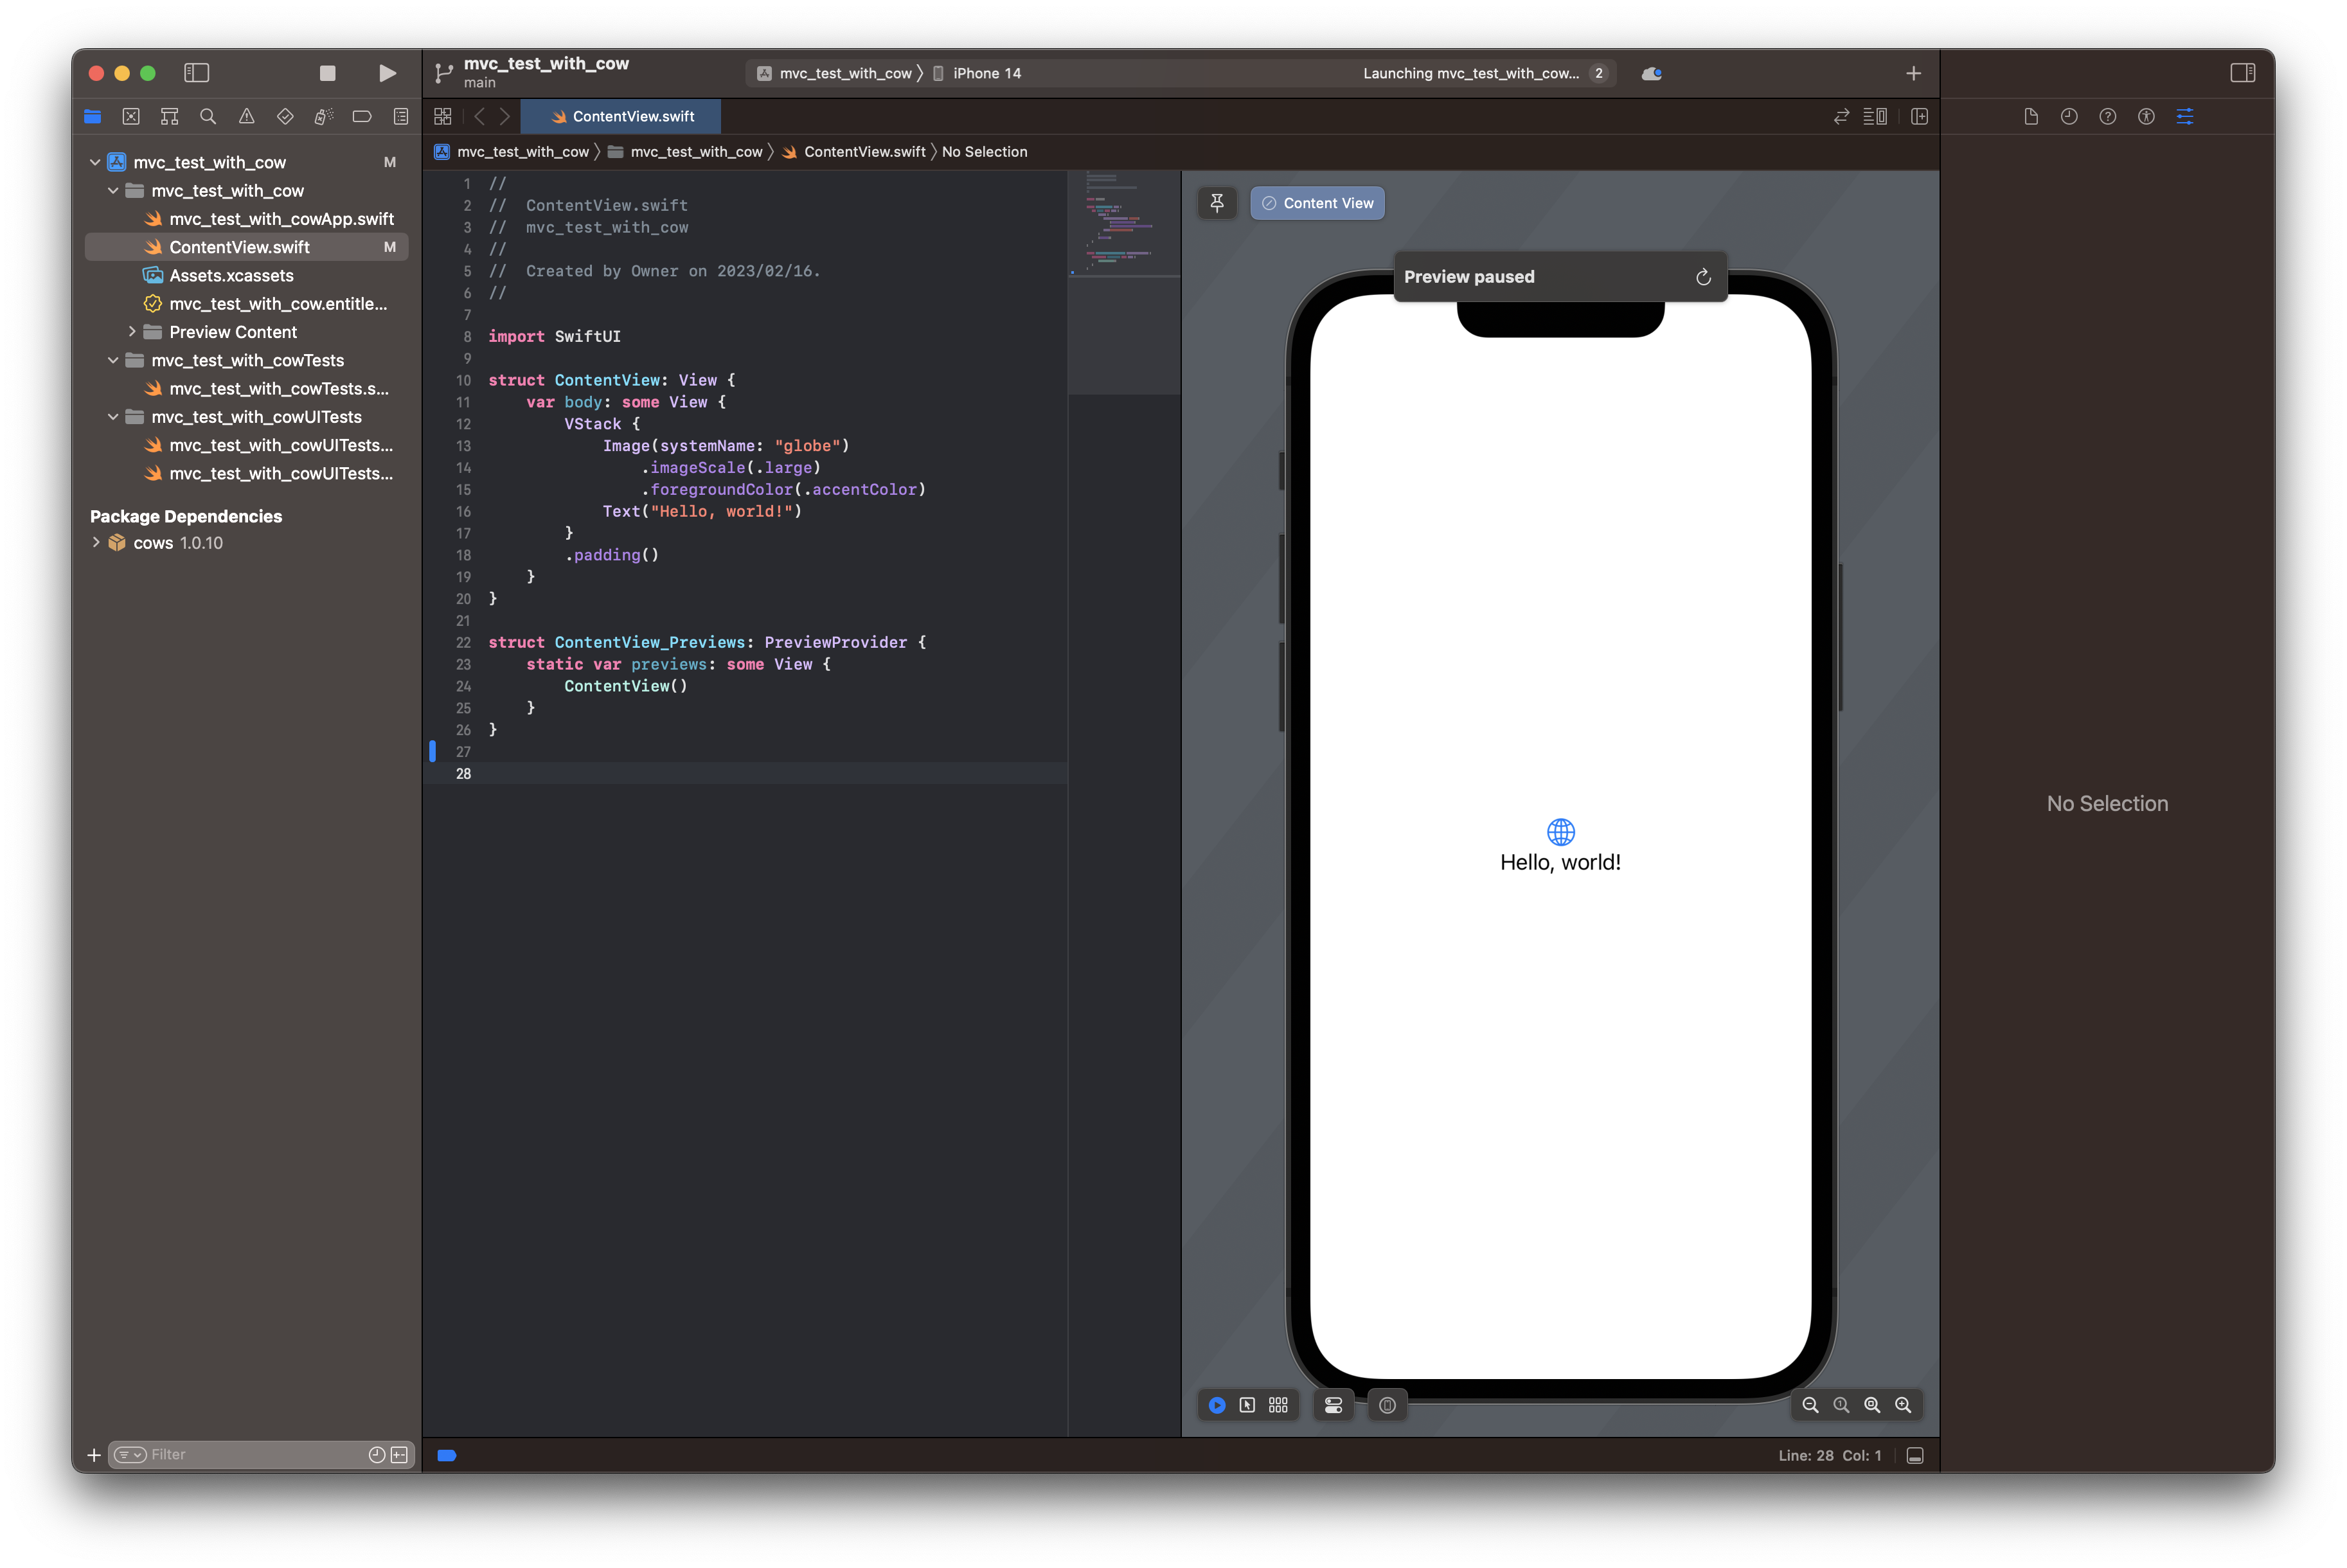Viewport: 2347px width, 1568px height.
Task: Toggle the inspectors panel on right
Action: point(2242,73)
